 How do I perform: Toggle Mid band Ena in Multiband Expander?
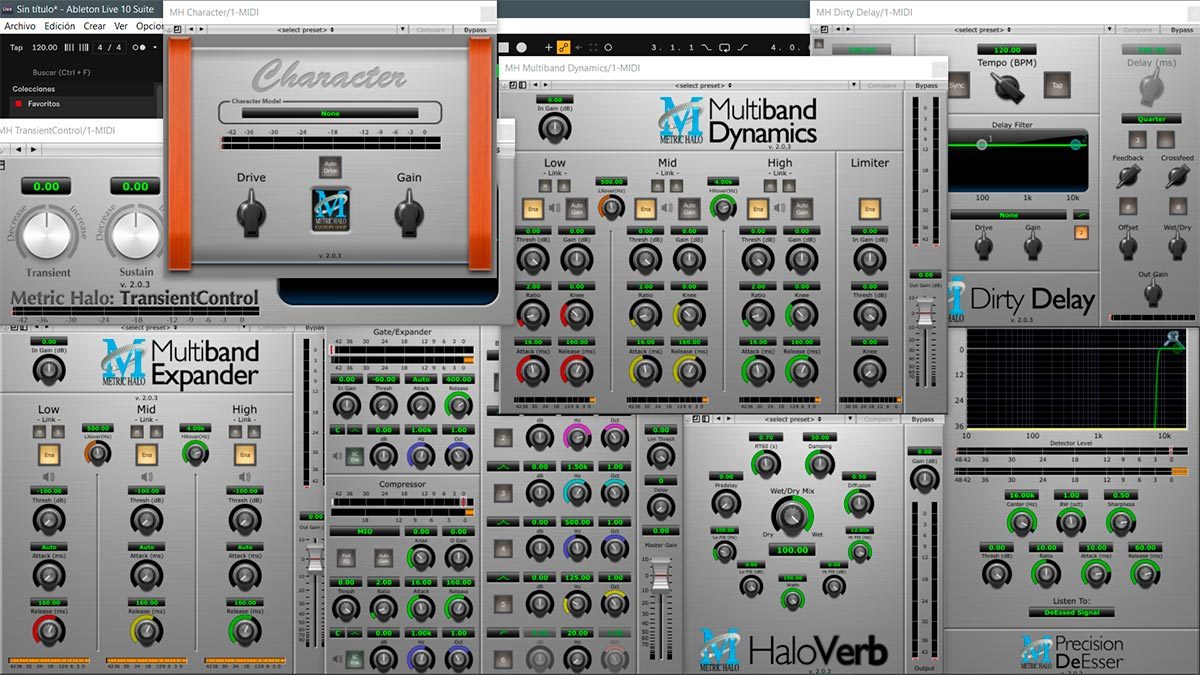pos(147,454)
